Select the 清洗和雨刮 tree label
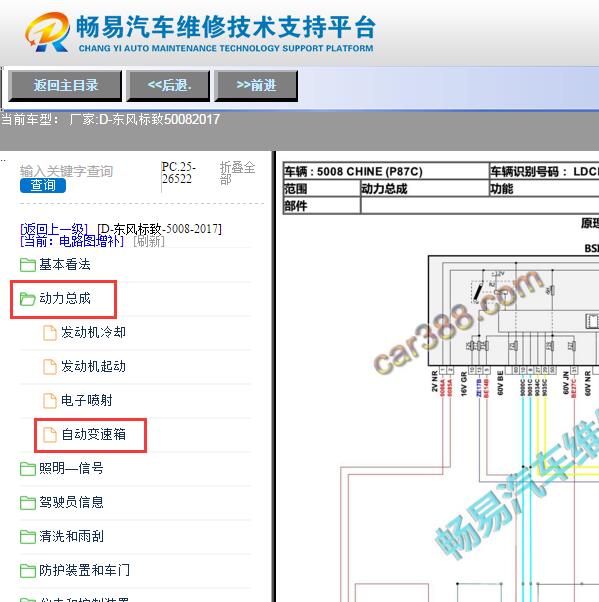Image resolution: width=599 pixels, height=602 pixels. coord(71,536)
